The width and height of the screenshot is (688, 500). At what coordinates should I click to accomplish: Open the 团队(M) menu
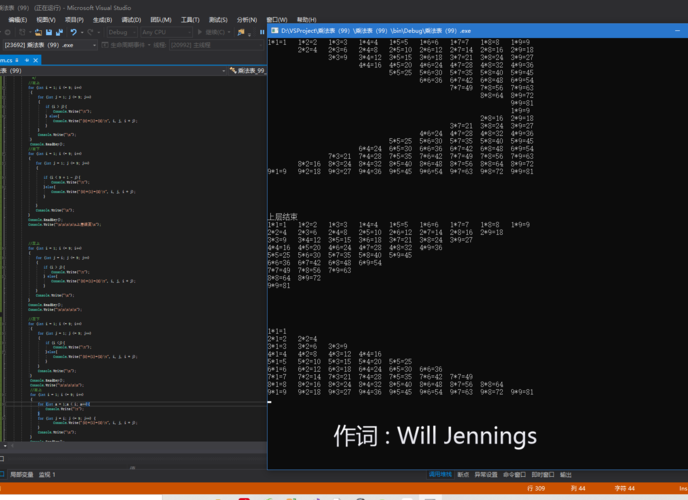pyautogui.click(x=161, y=20)
